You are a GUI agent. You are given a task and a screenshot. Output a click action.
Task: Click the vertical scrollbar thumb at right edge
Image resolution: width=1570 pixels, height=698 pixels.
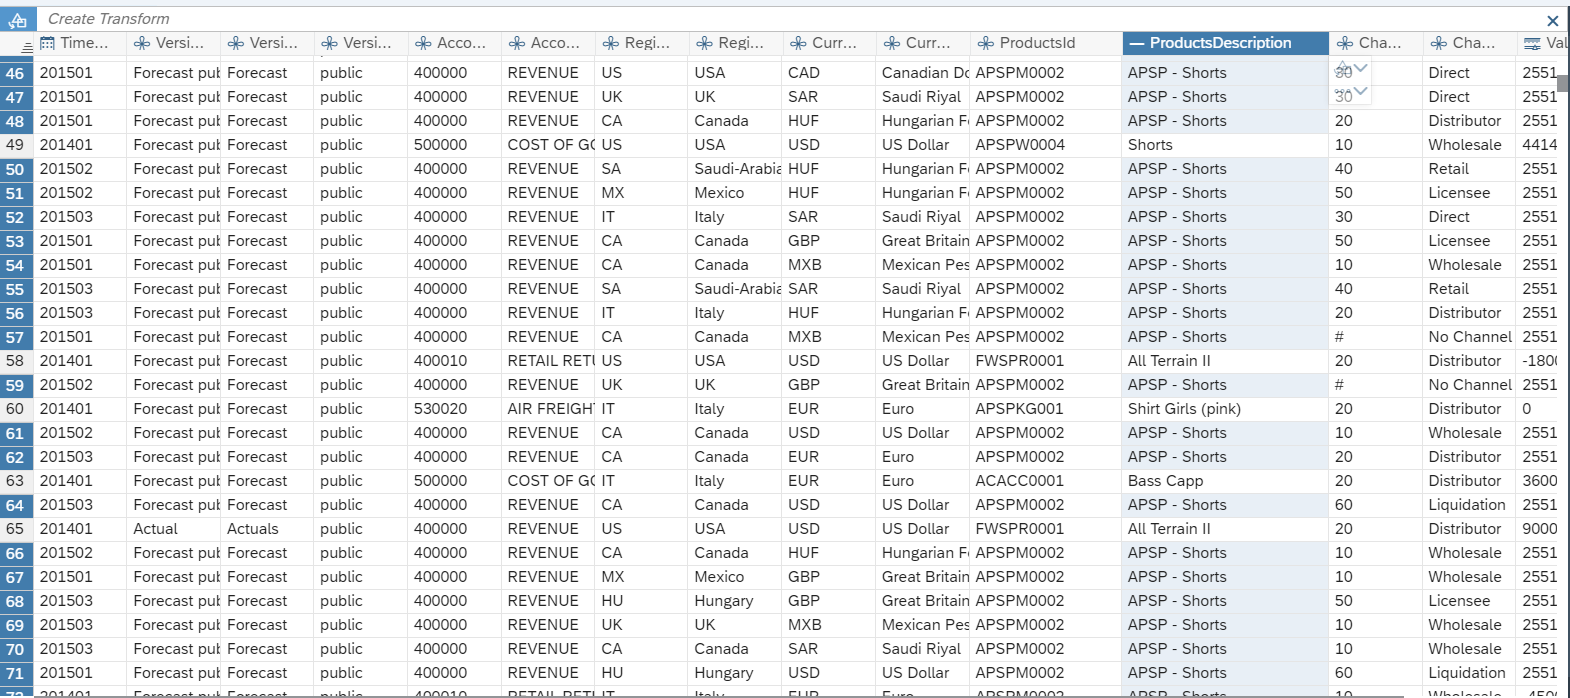[1564, 84]
